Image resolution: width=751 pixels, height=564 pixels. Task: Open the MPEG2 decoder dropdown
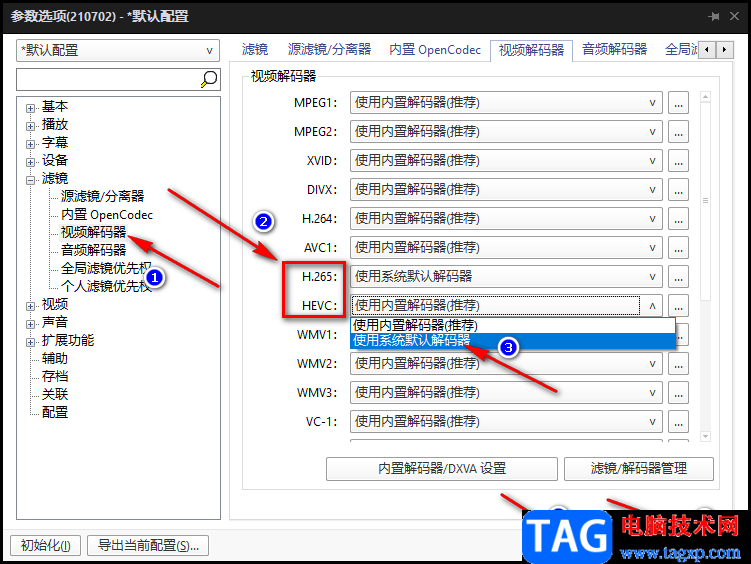(506, 132)
